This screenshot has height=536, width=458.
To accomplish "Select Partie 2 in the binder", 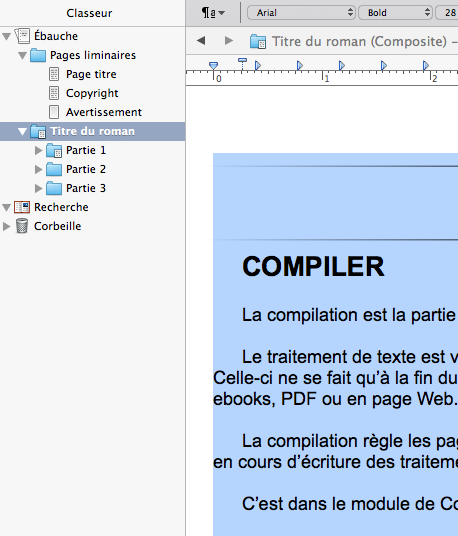I will [86, 169].
